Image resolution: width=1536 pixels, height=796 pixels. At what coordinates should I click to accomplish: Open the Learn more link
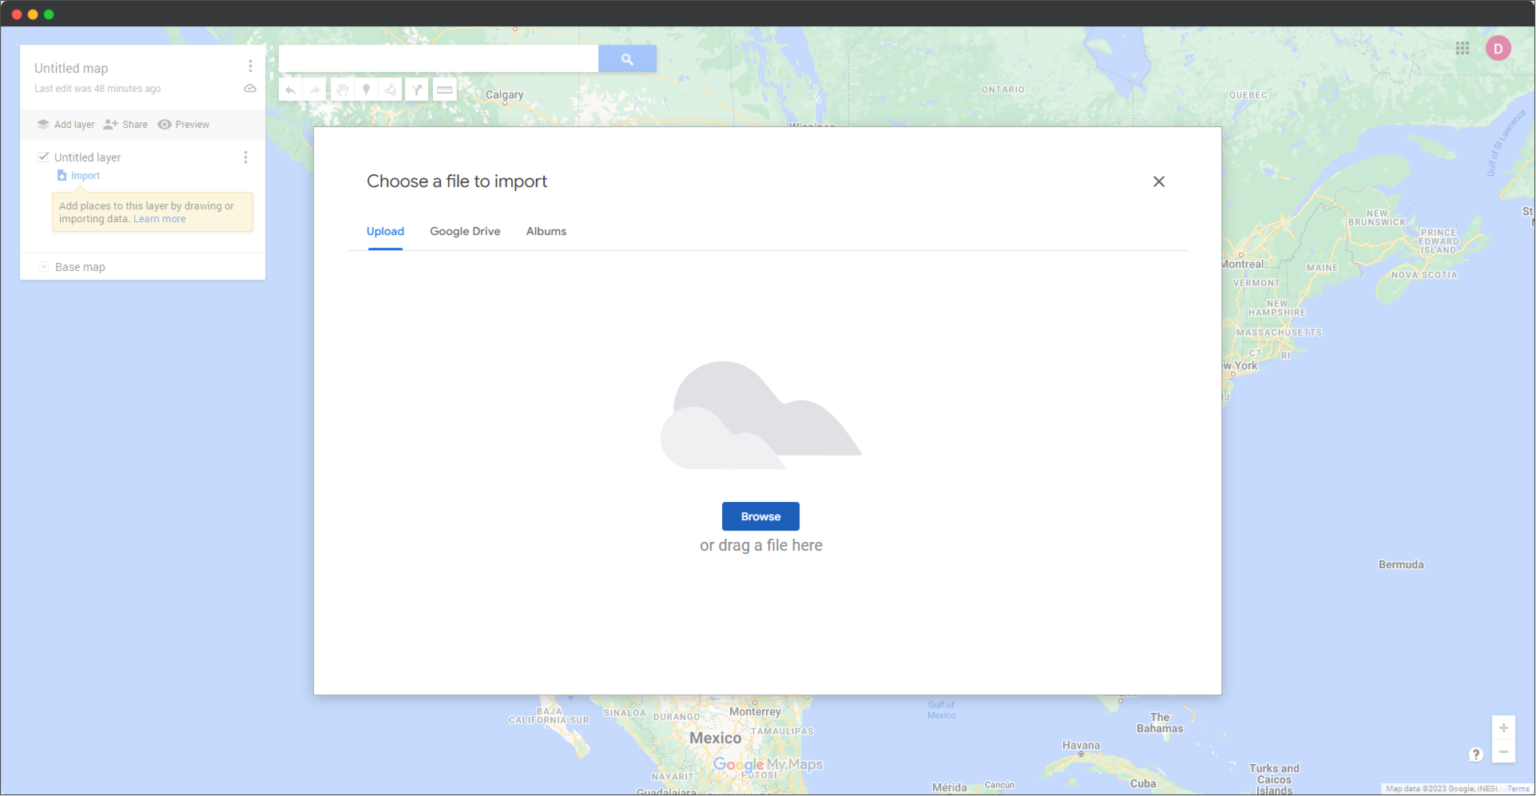point(160,219)
